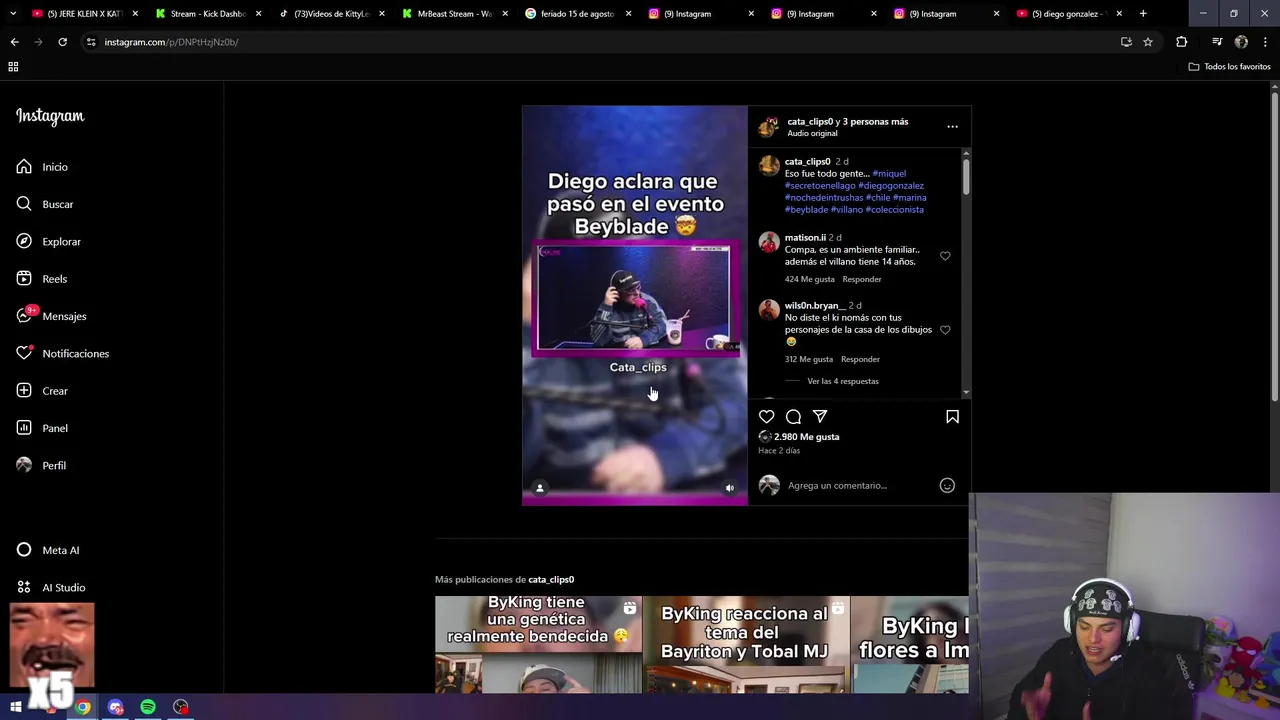
Task: Click Responder under wils0n.bryan__ comment
Action: click(x=860, y=359)
